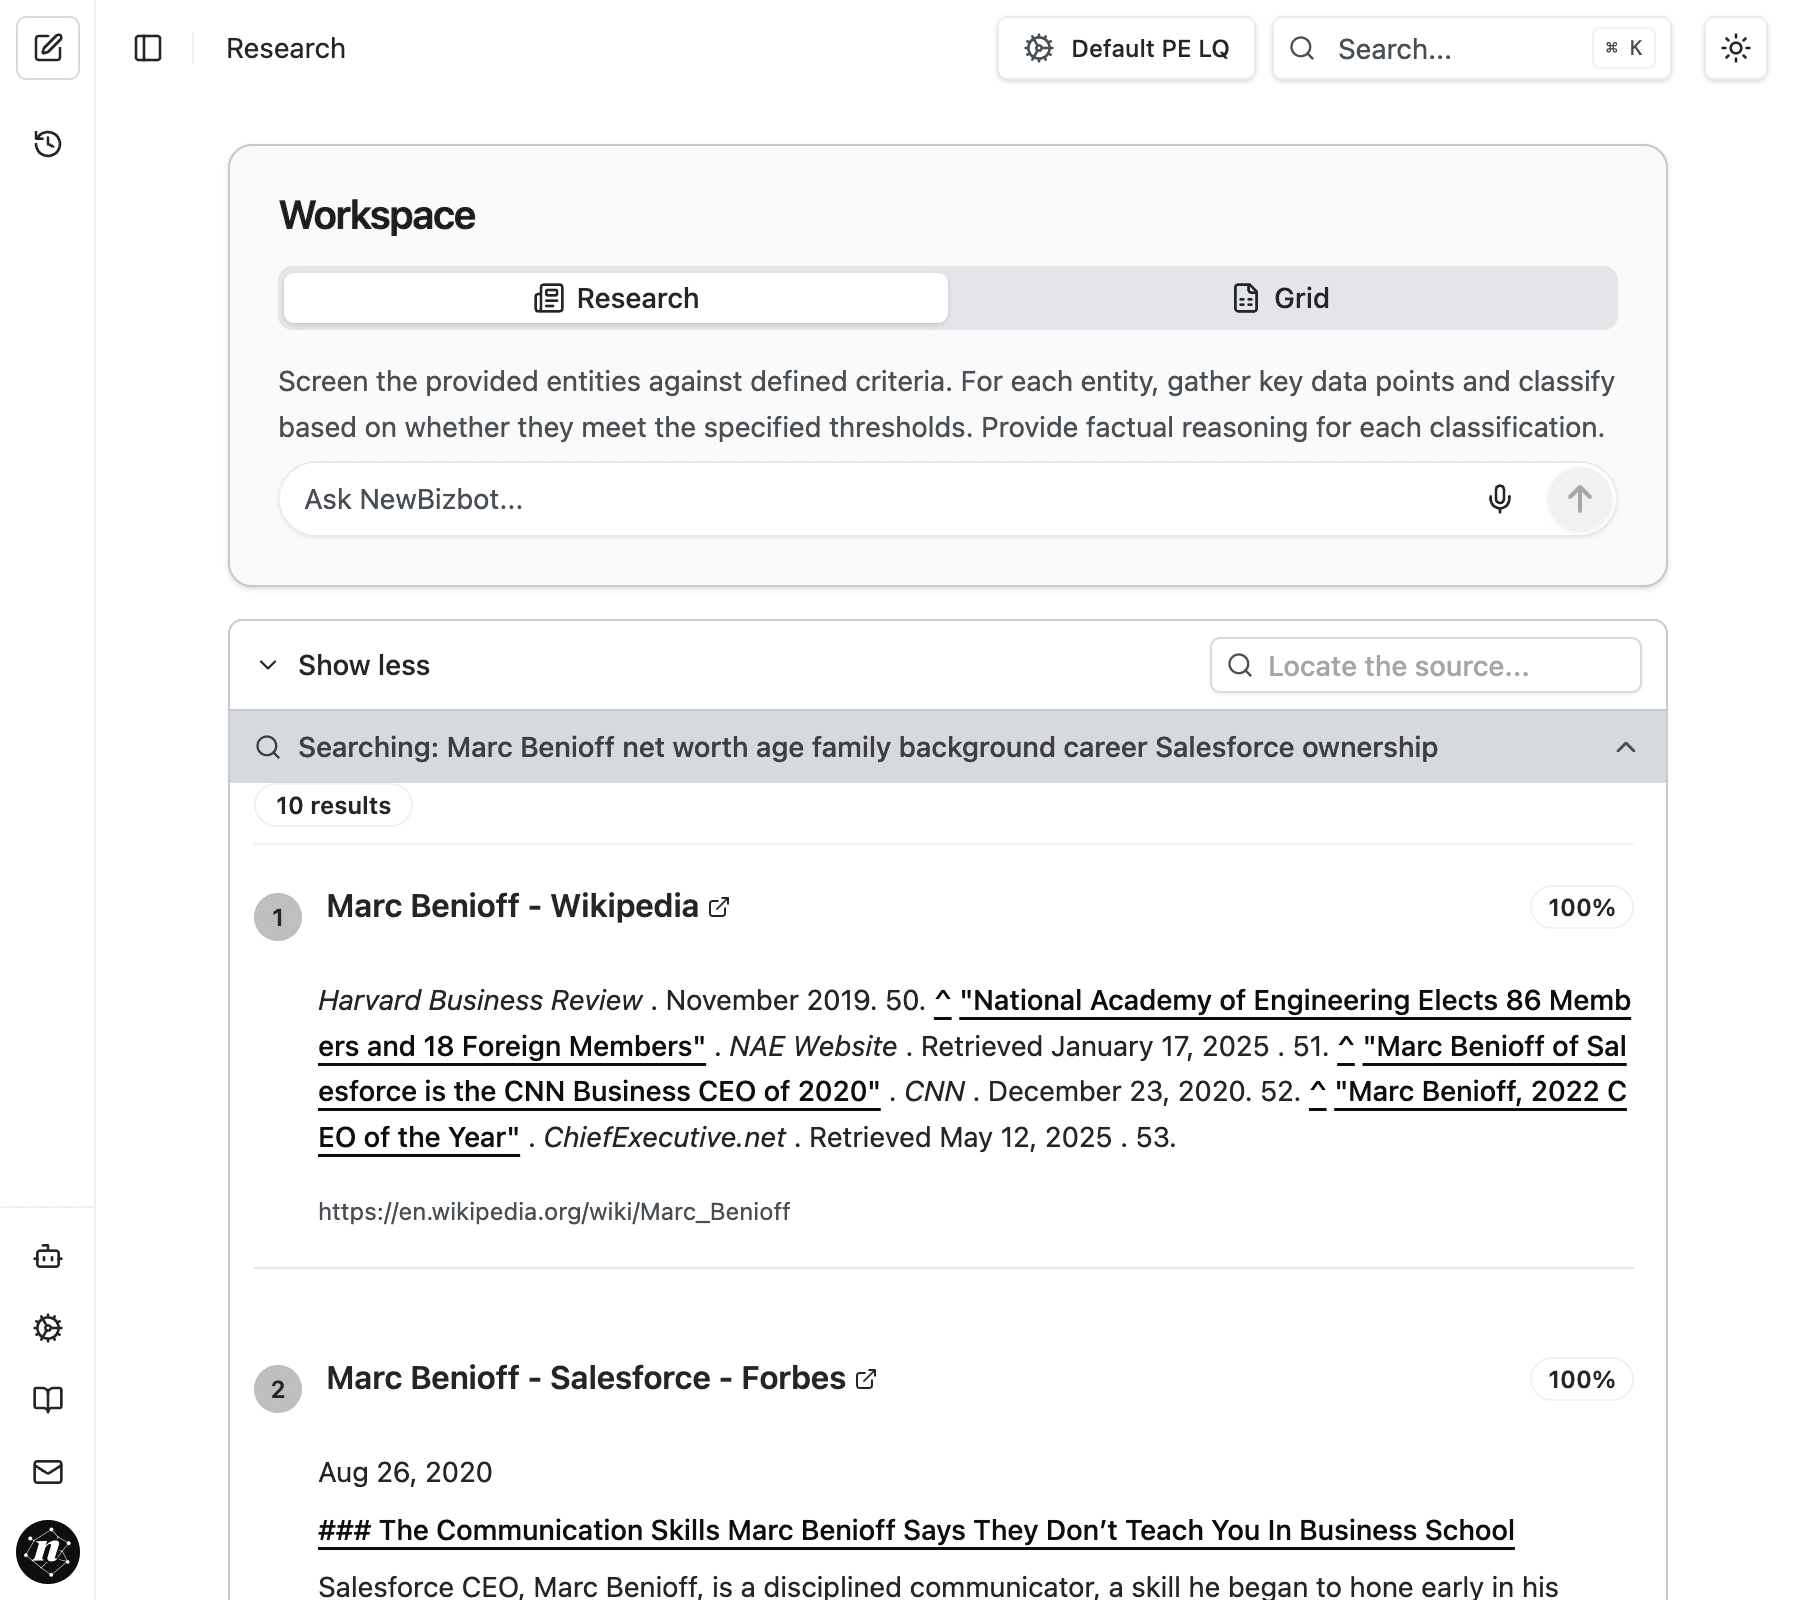Open settings via the gear icon
1800x1600 pixels.
pyautogui.click(x=47, y=1329)
